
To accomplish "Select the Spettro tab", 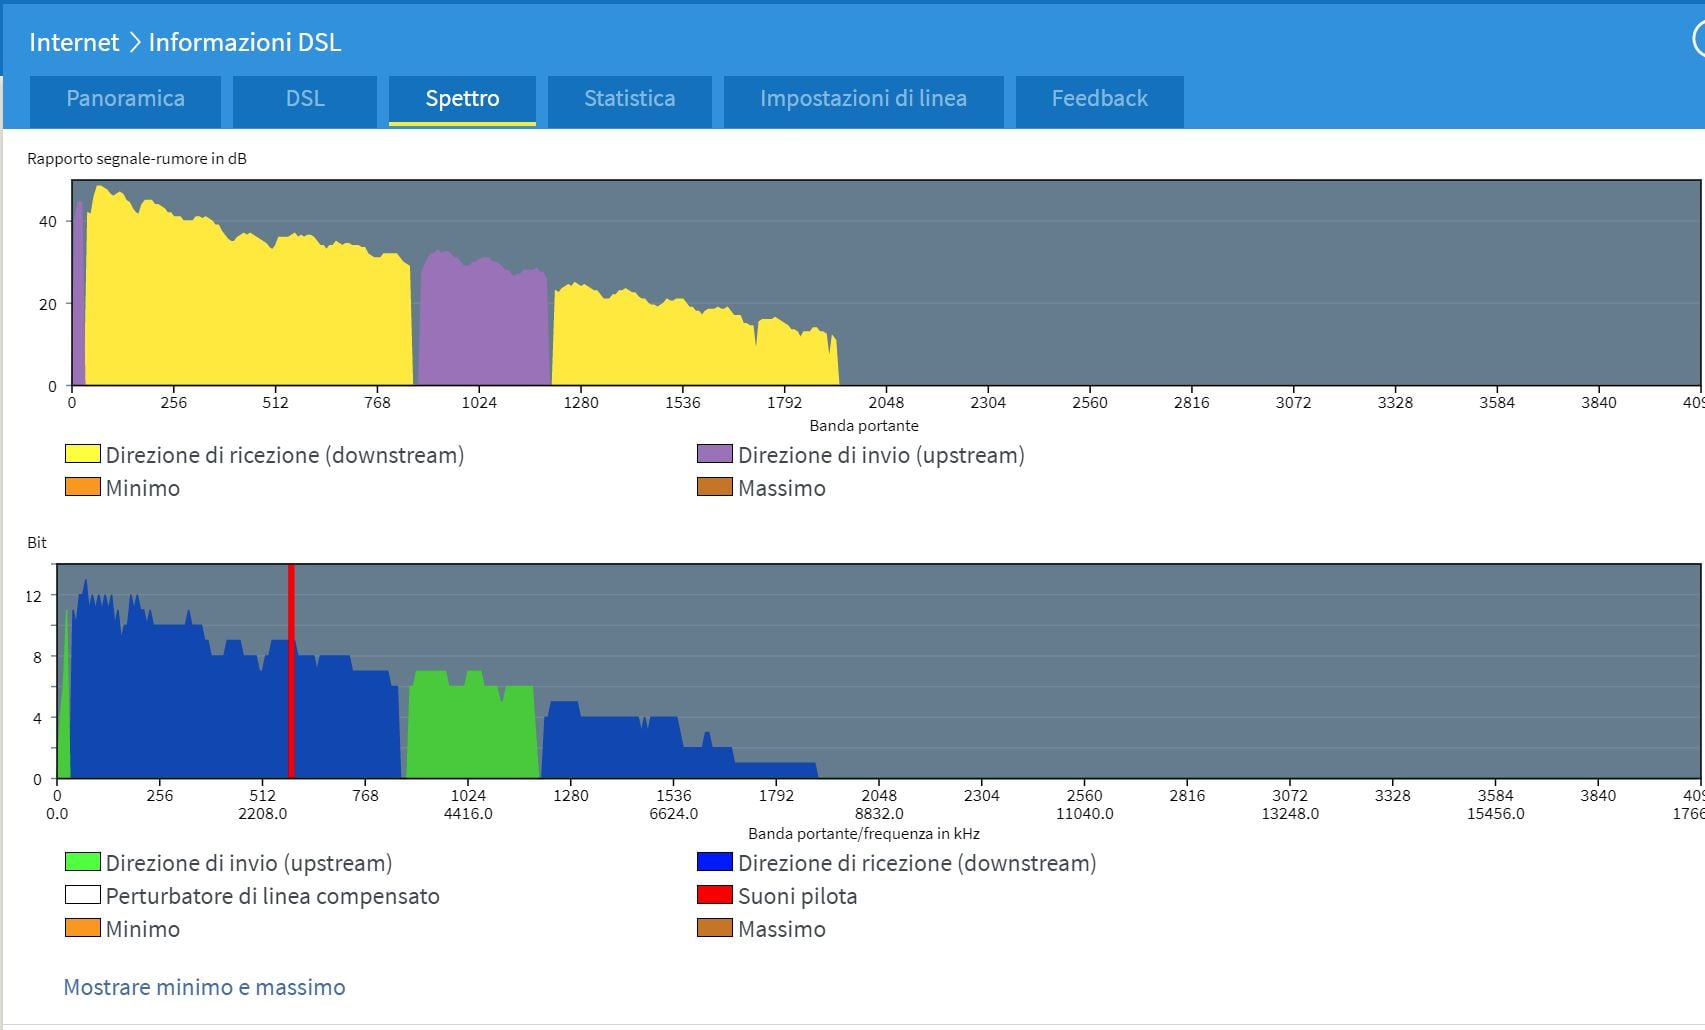I will click(x=462, y=99).
